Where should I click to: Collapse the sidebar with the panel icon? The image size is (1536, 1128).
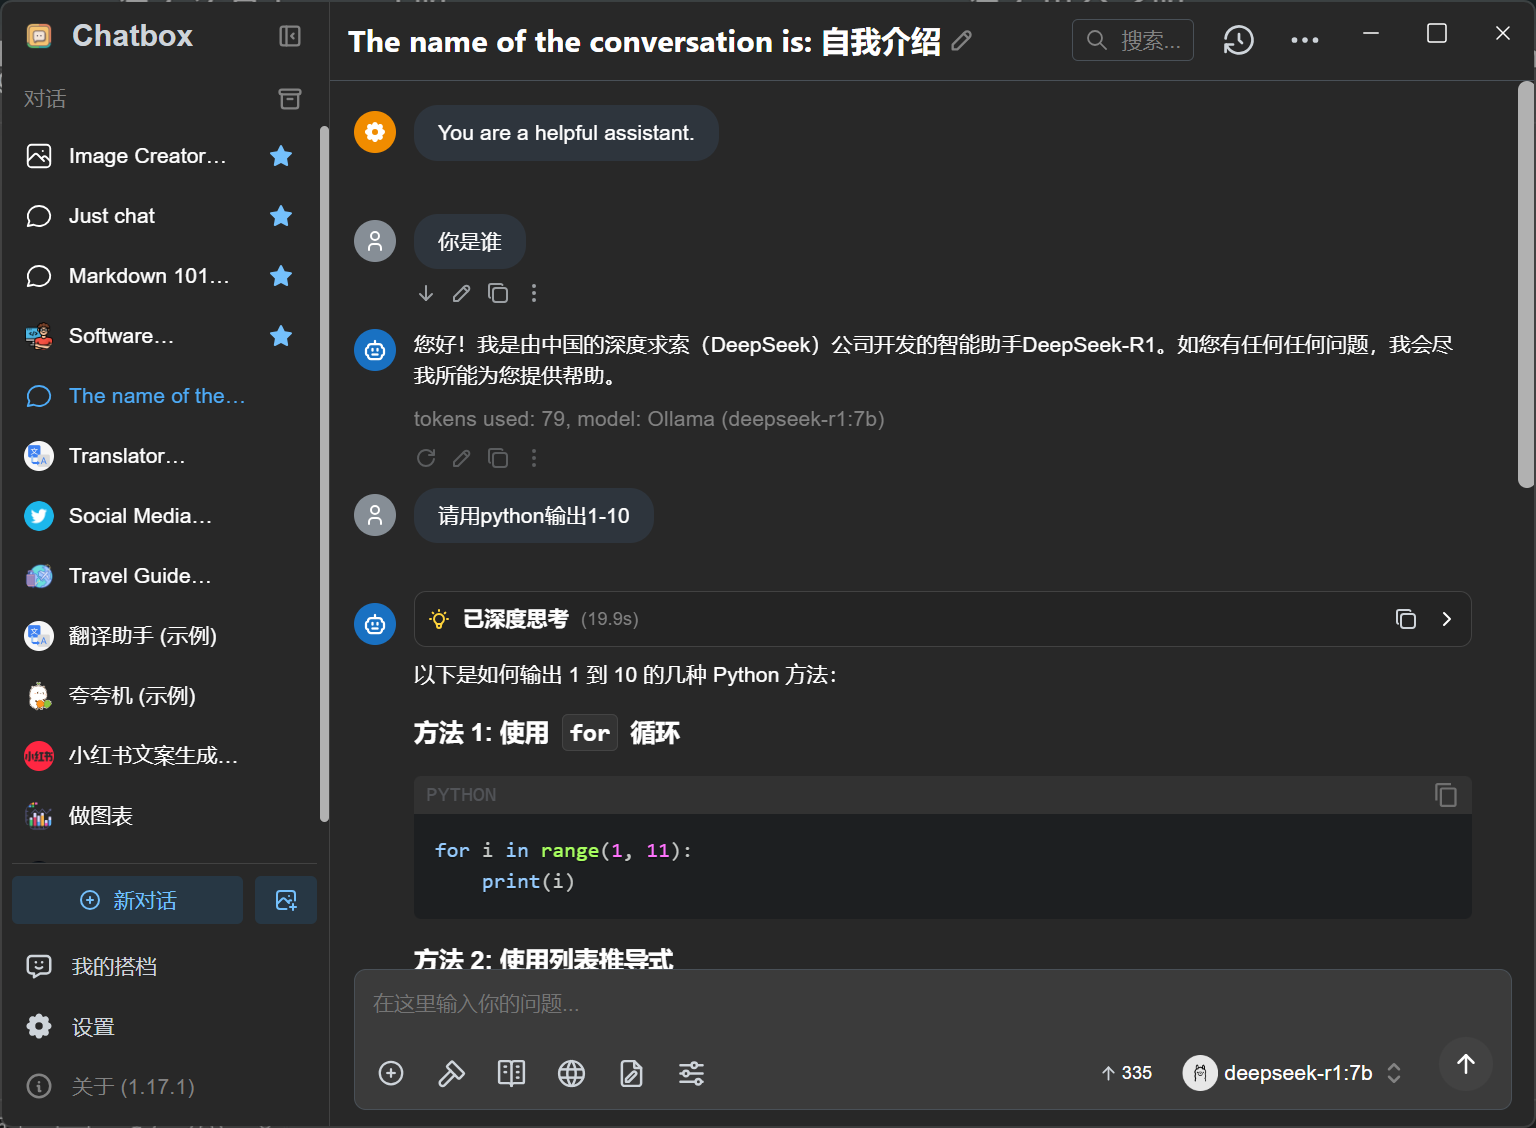pos(290,37)
